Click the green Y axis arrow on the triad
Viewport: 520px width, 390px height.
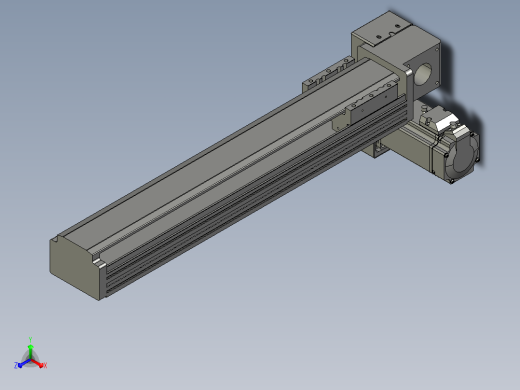30,352
